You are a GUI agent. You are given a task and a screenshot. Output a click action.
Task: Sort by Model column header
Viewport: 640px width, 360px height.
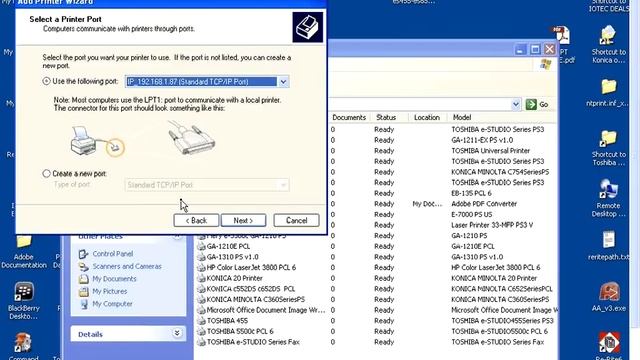click(462, 118)
